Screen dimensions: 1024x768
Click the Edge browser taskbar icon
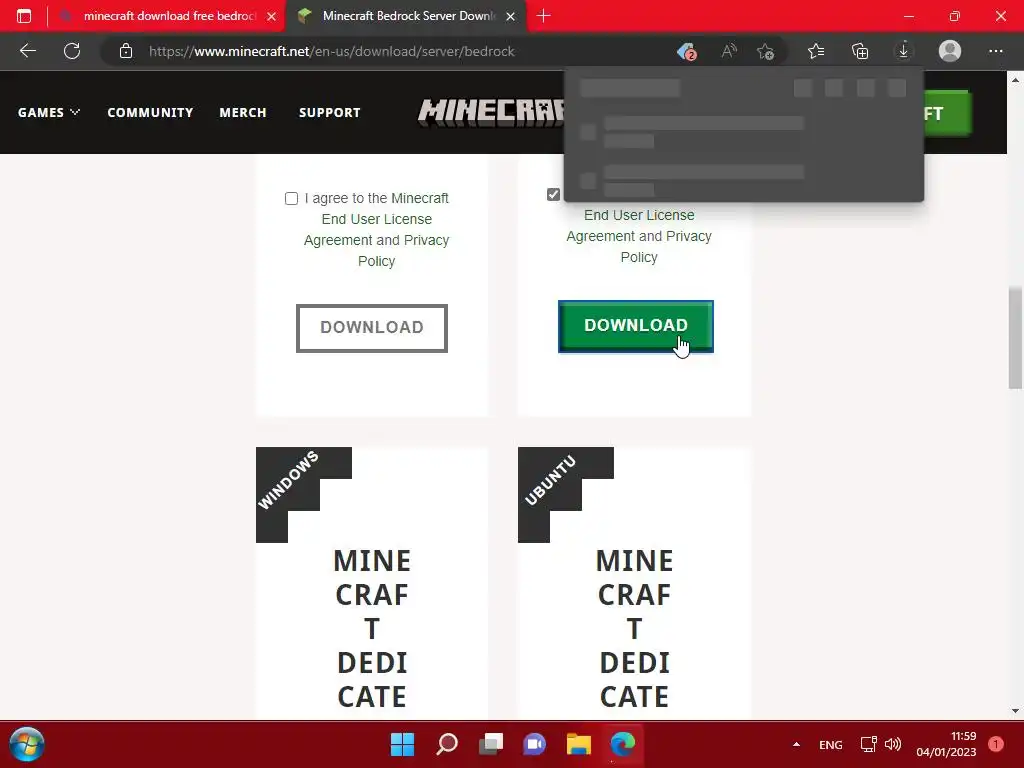click(x=622, y=744)
